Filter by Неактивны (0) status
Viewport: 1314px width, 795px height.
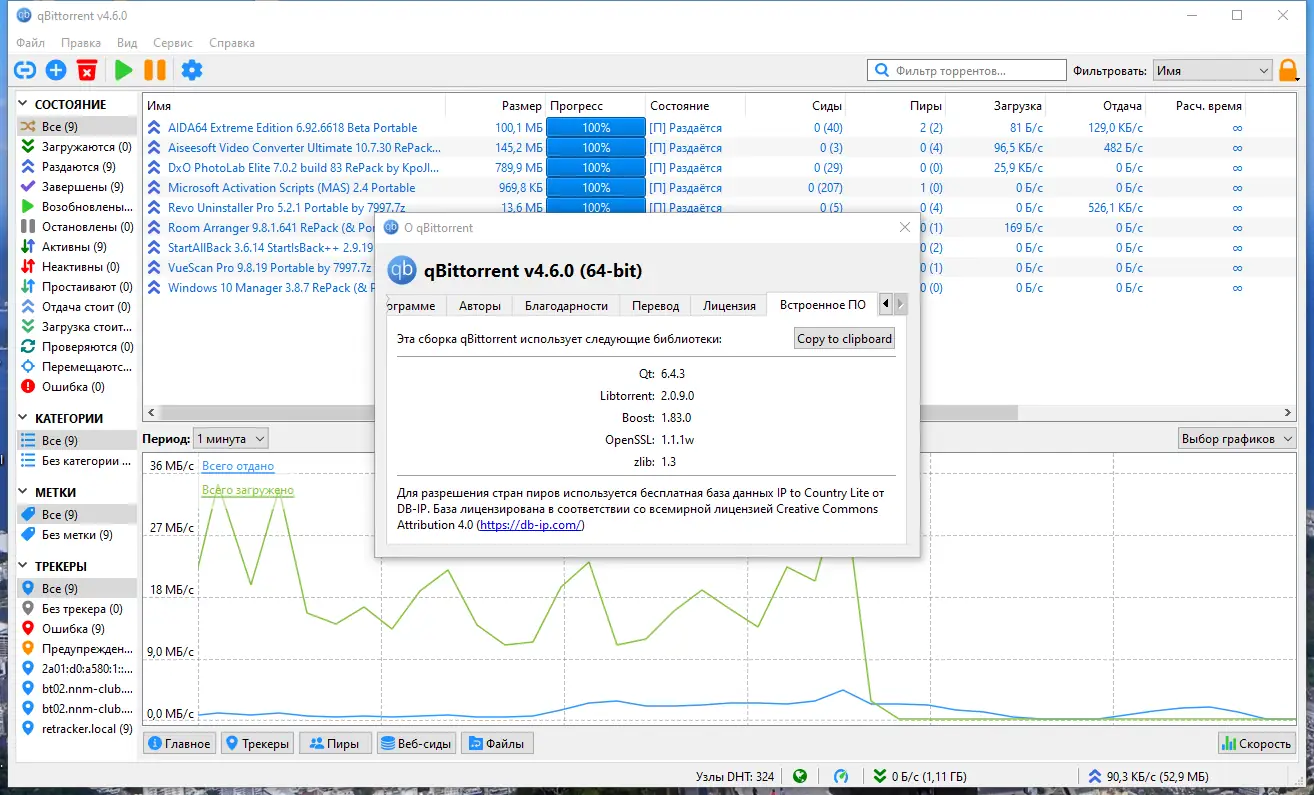click(x=77, y=267)
